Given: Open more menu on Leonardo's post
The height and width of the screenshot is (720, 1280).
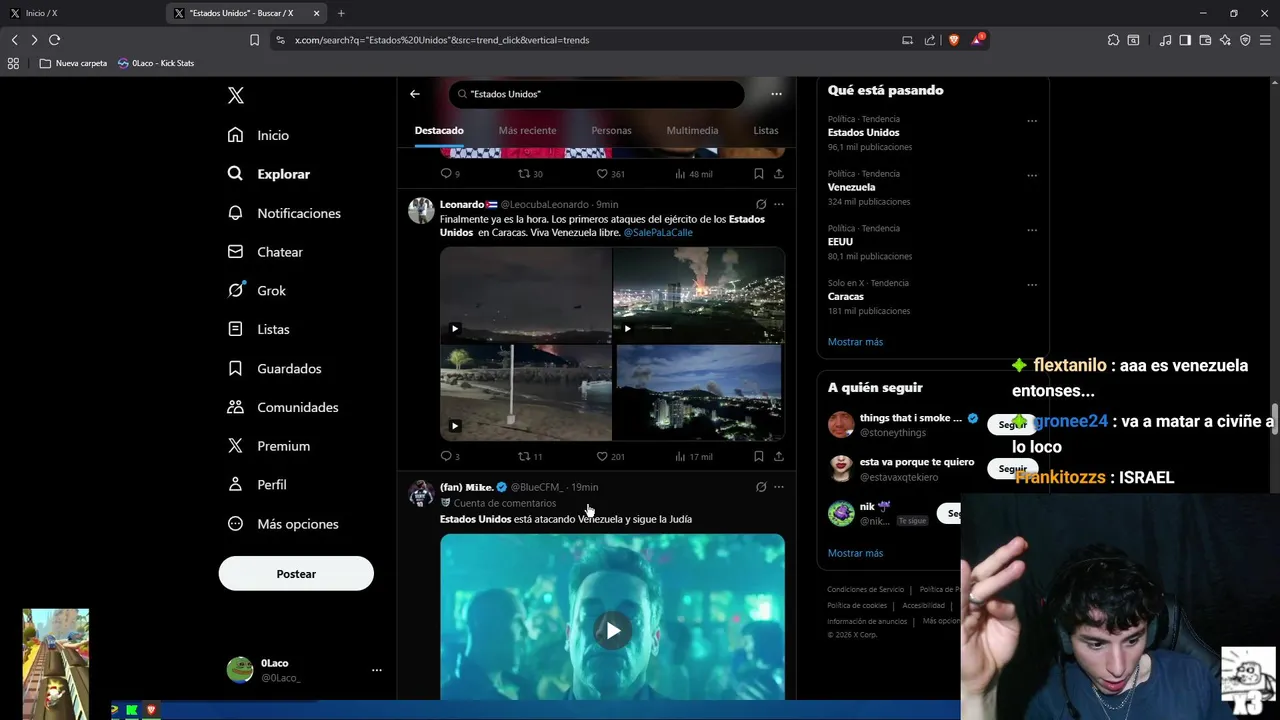Looking at the screenshot, I should 779,204.
